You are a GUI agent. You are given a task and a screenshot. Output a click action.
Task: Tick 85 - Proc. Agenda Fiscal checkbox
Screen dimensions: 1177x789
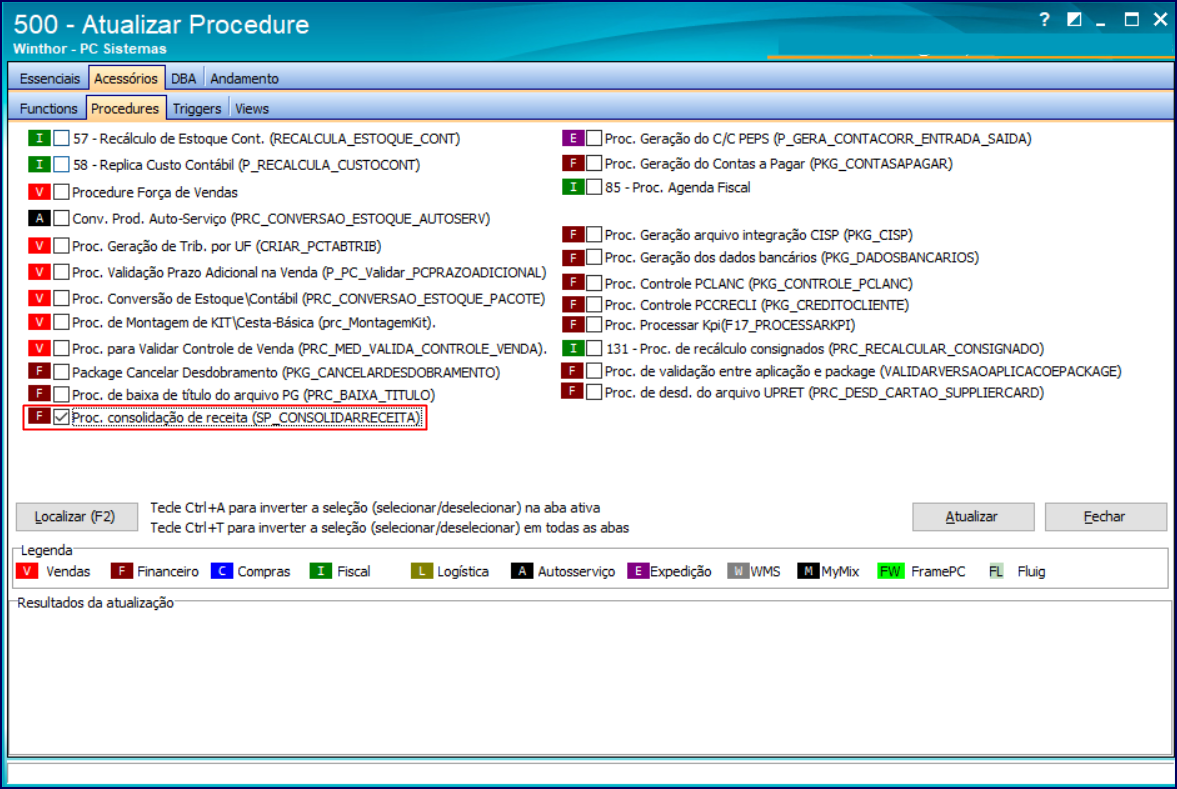(594, 187)
